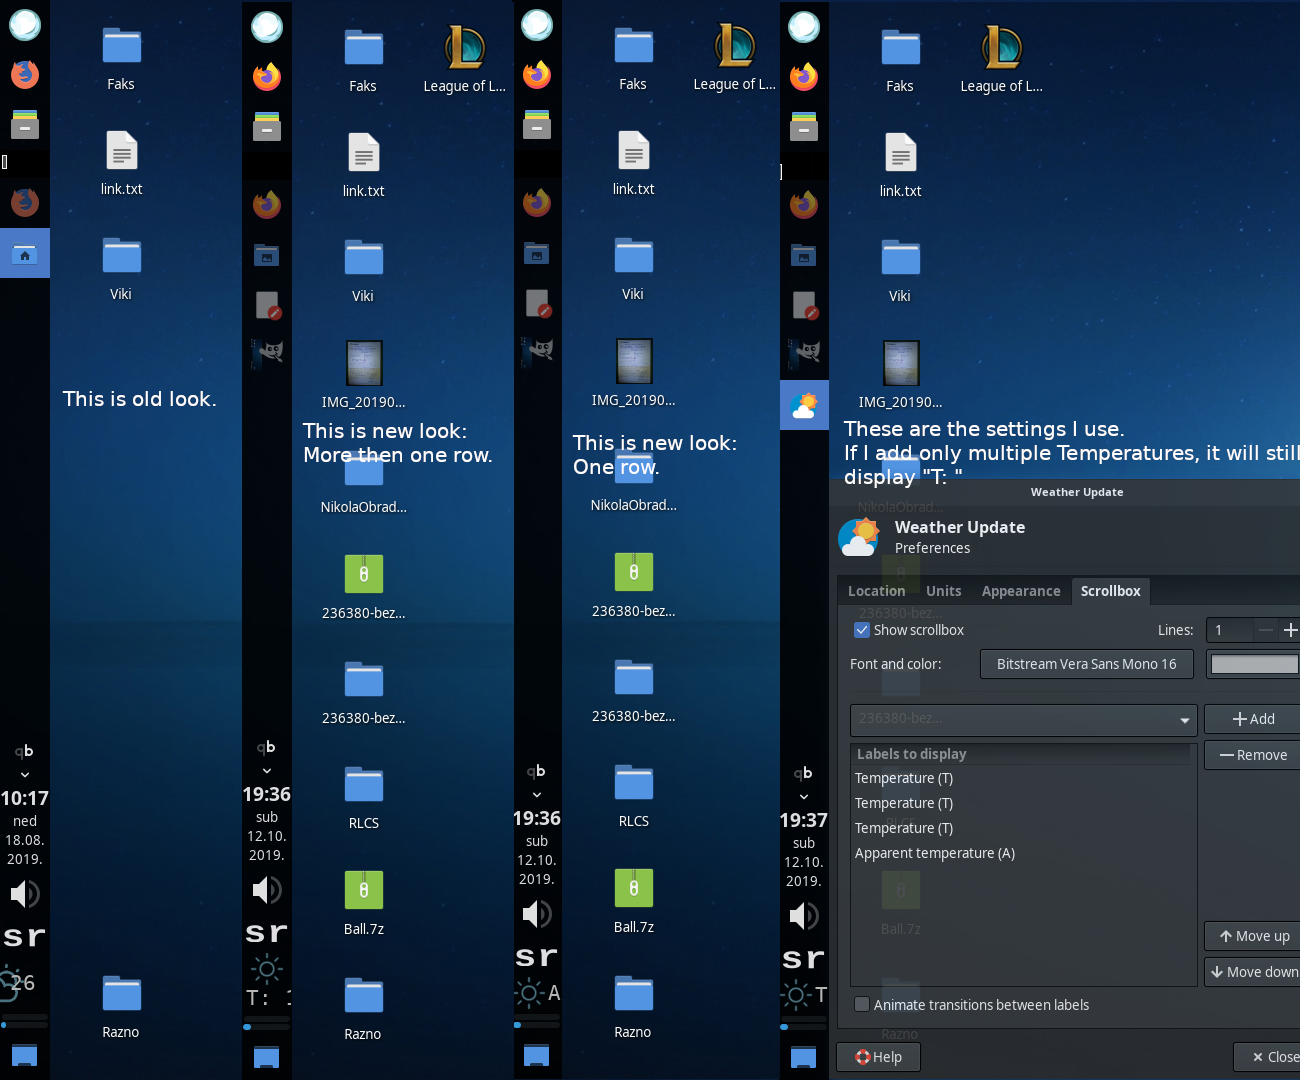Switch to the Location tab
This screenshot has width=1300, height=1080.
click(876, 591)
